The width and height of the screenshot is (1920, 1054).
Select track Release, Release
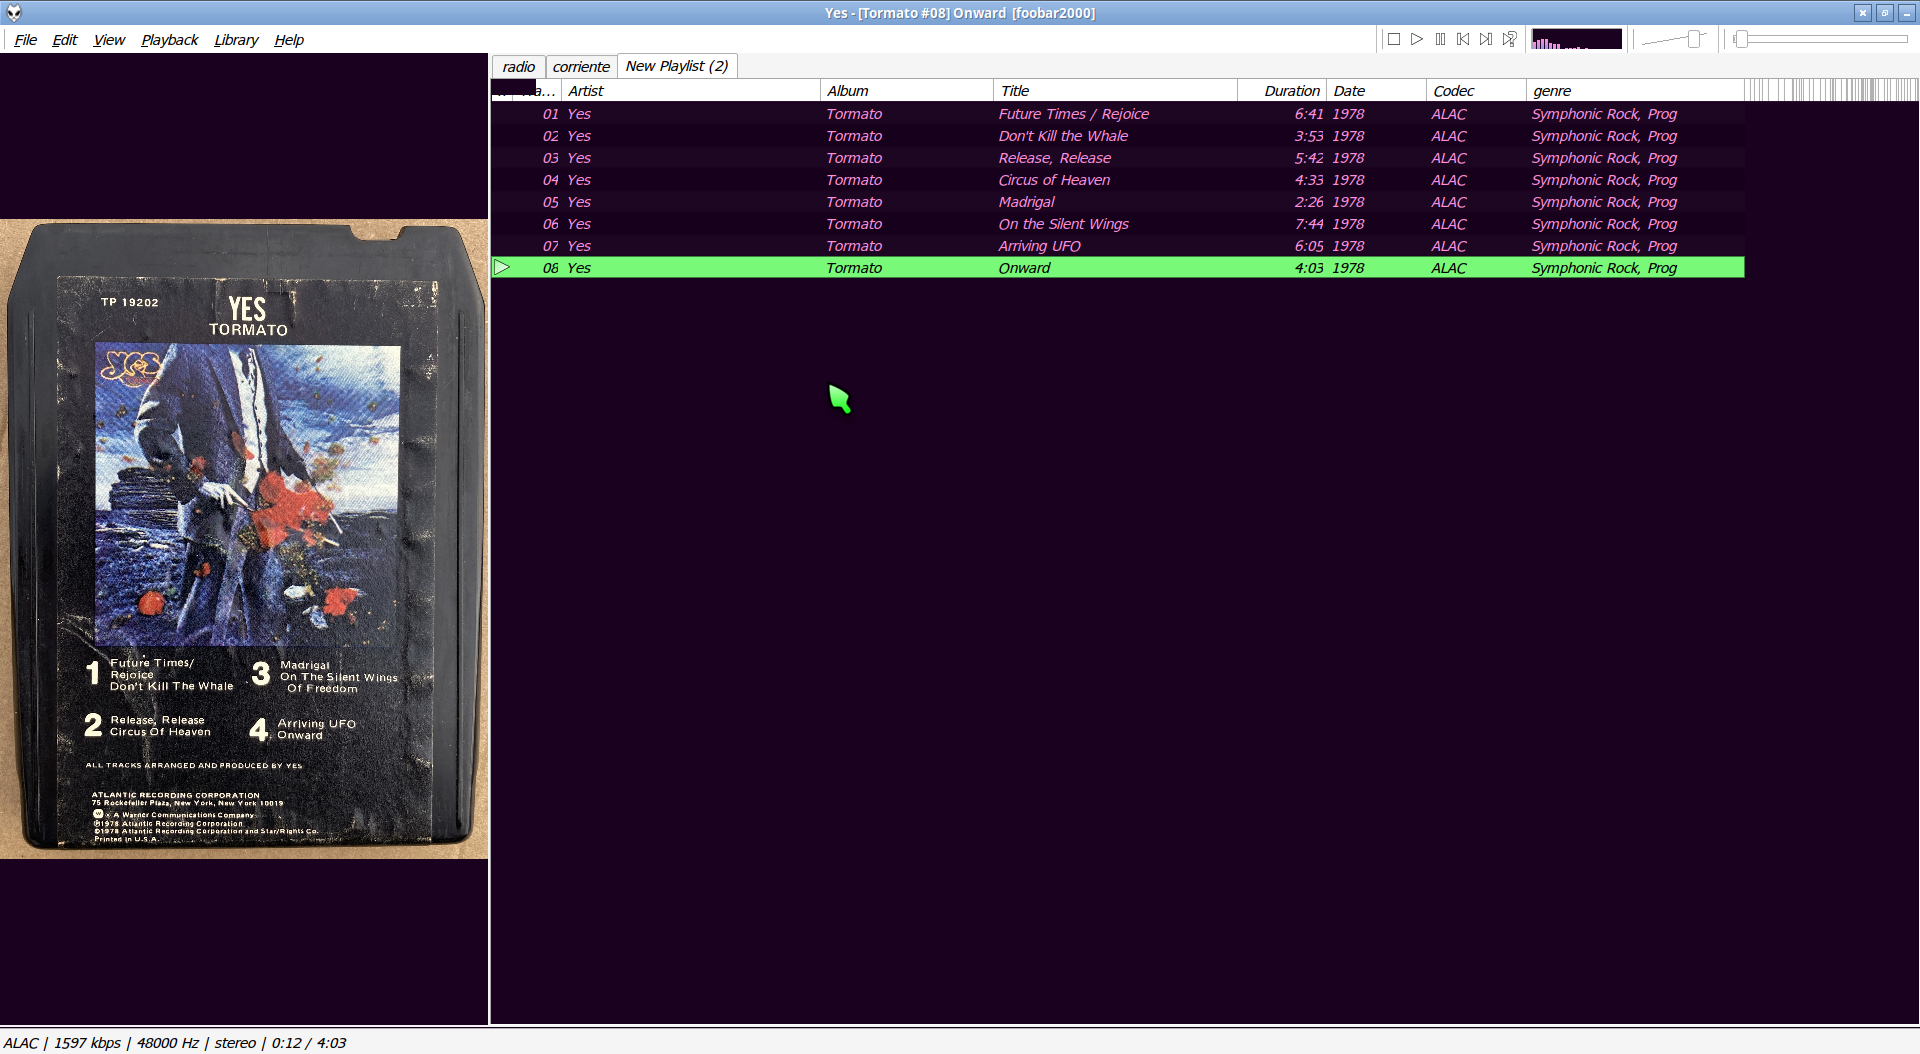pos(1118,158)
